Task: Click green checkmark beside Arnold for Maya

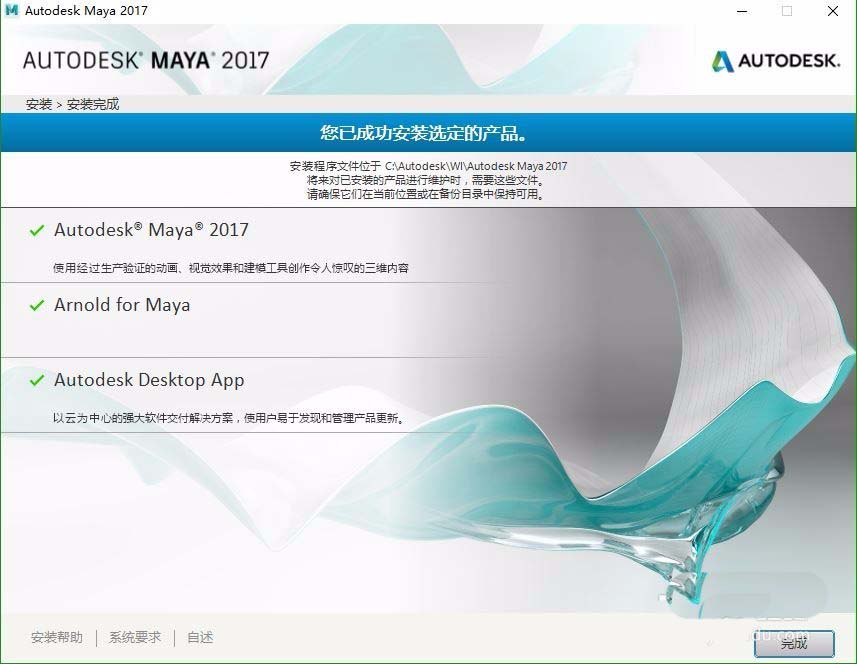Action: (x=37, y=305)
